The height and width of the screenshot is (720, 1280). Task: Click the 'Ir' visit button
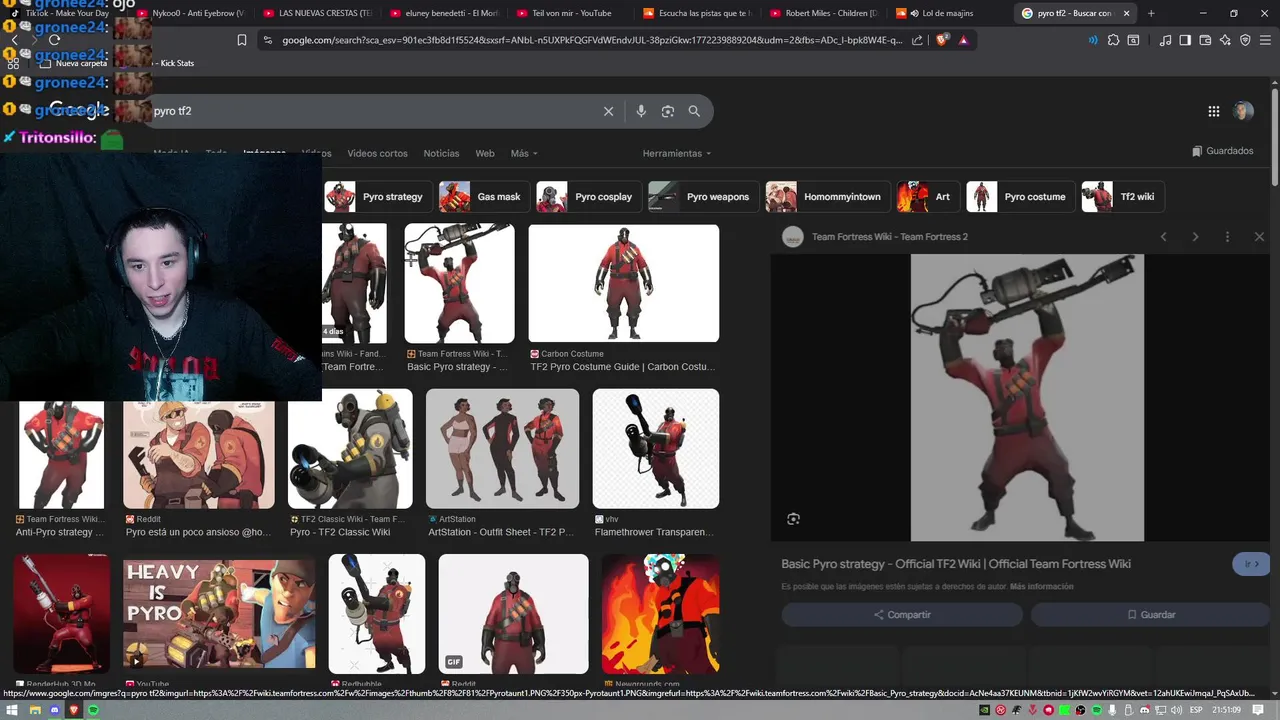coord(1251,564)
